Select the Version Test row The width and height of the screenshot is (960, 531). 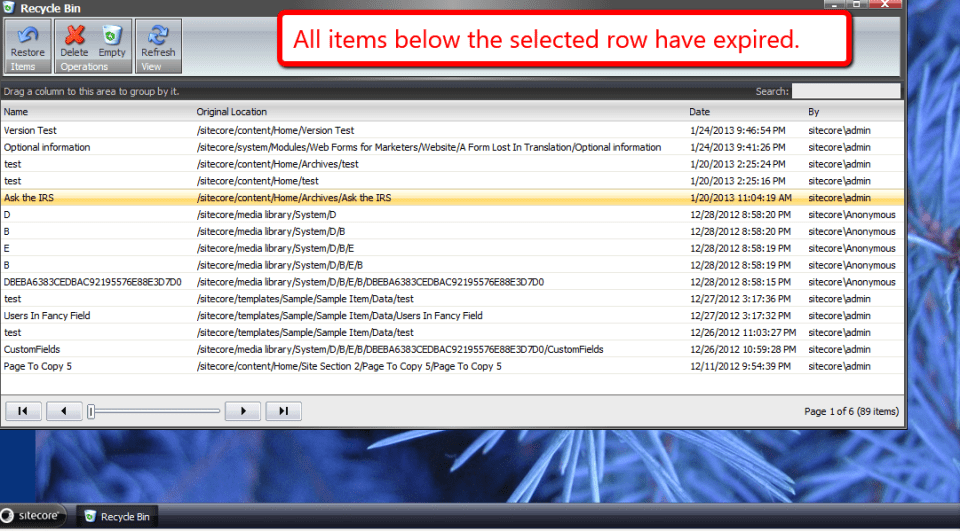point(30,130)
